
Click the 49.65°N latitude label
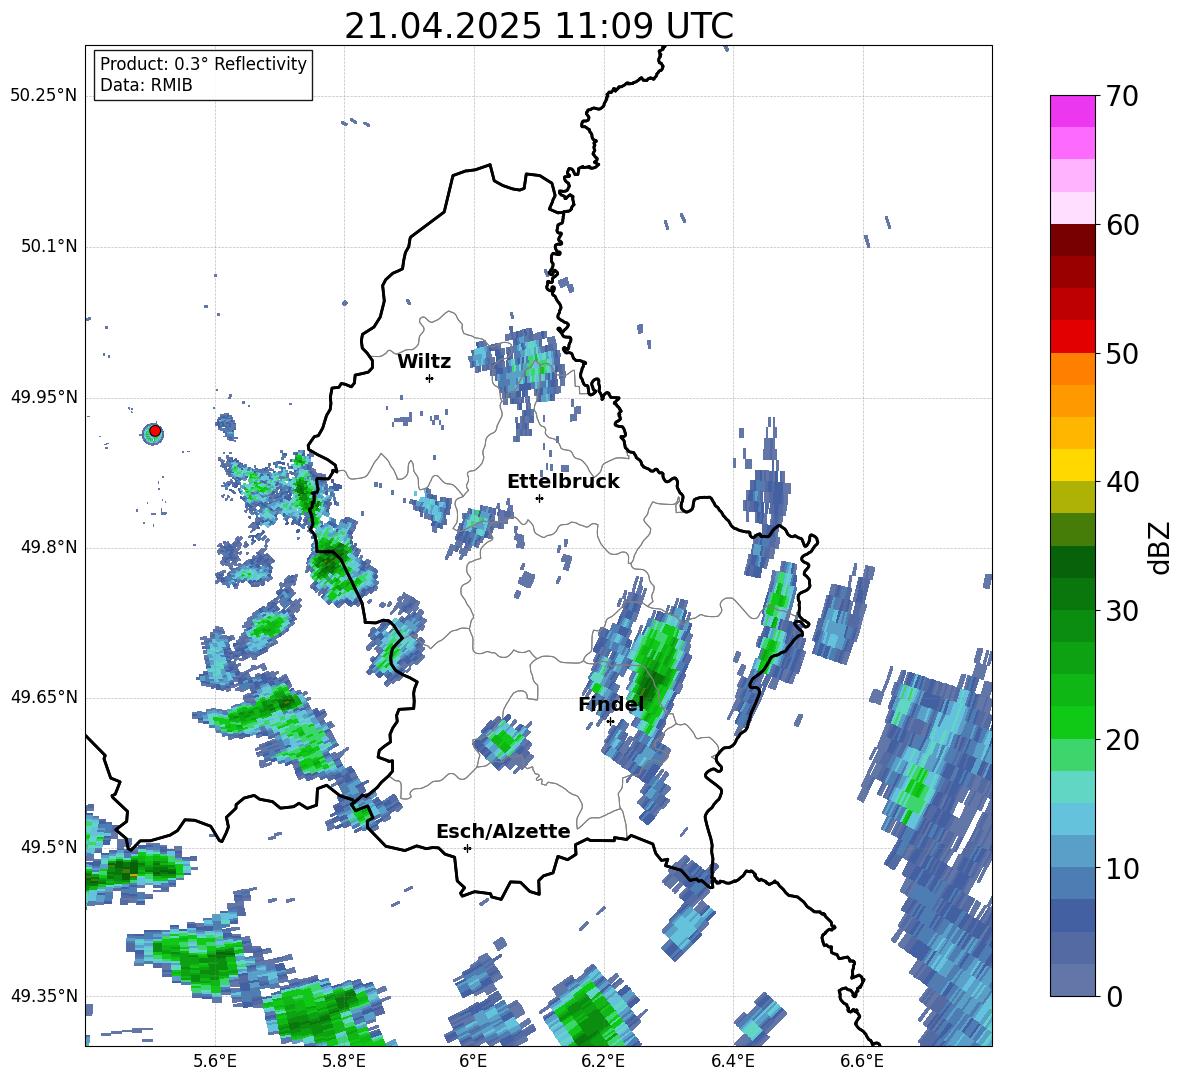[44, 697]
